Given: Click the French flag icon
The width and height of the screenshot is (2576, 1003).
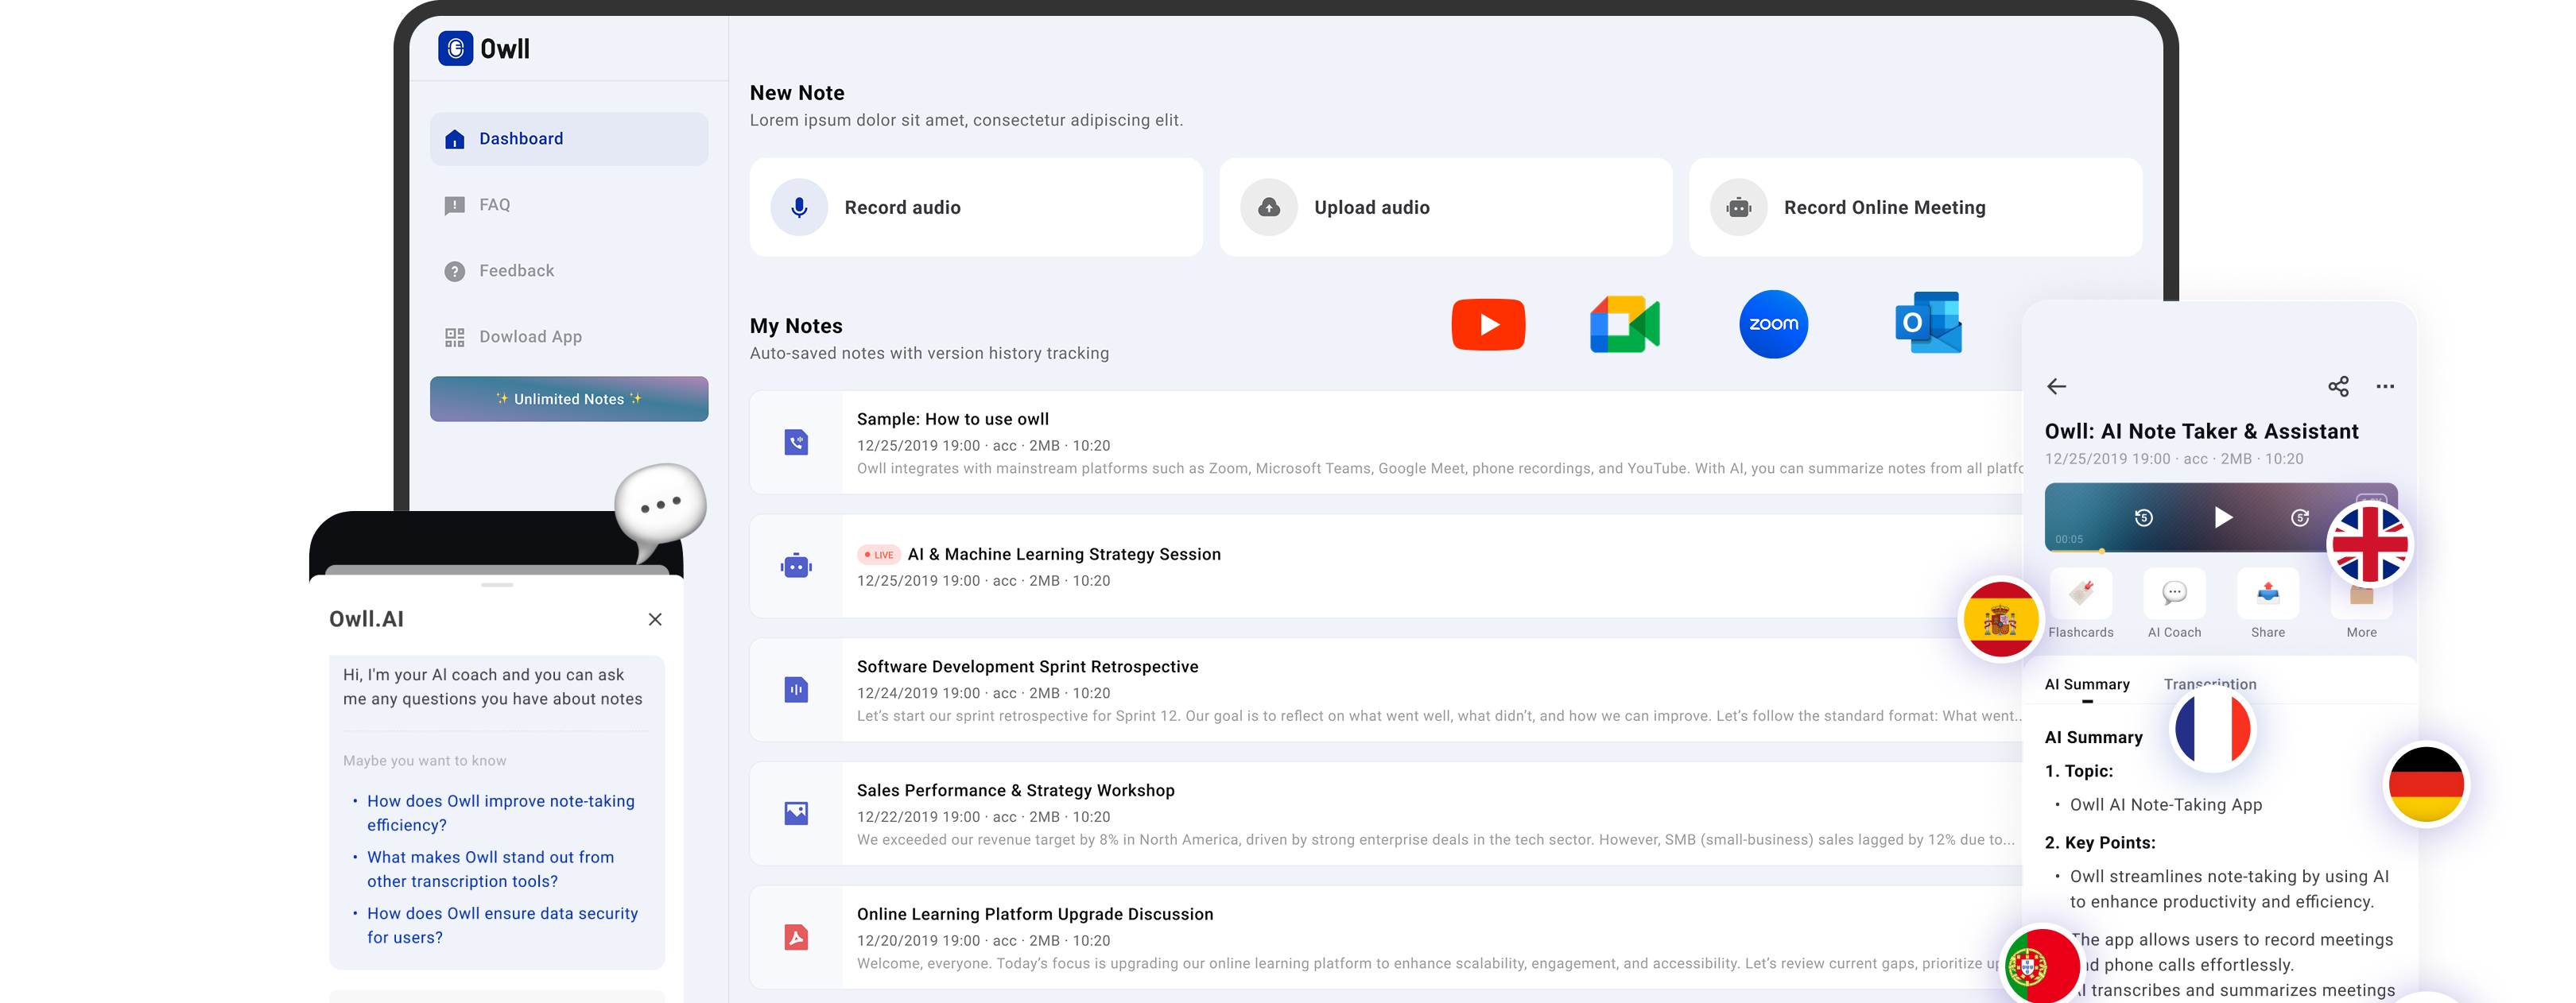Looking at the screenshot, I should (2213, 730).
